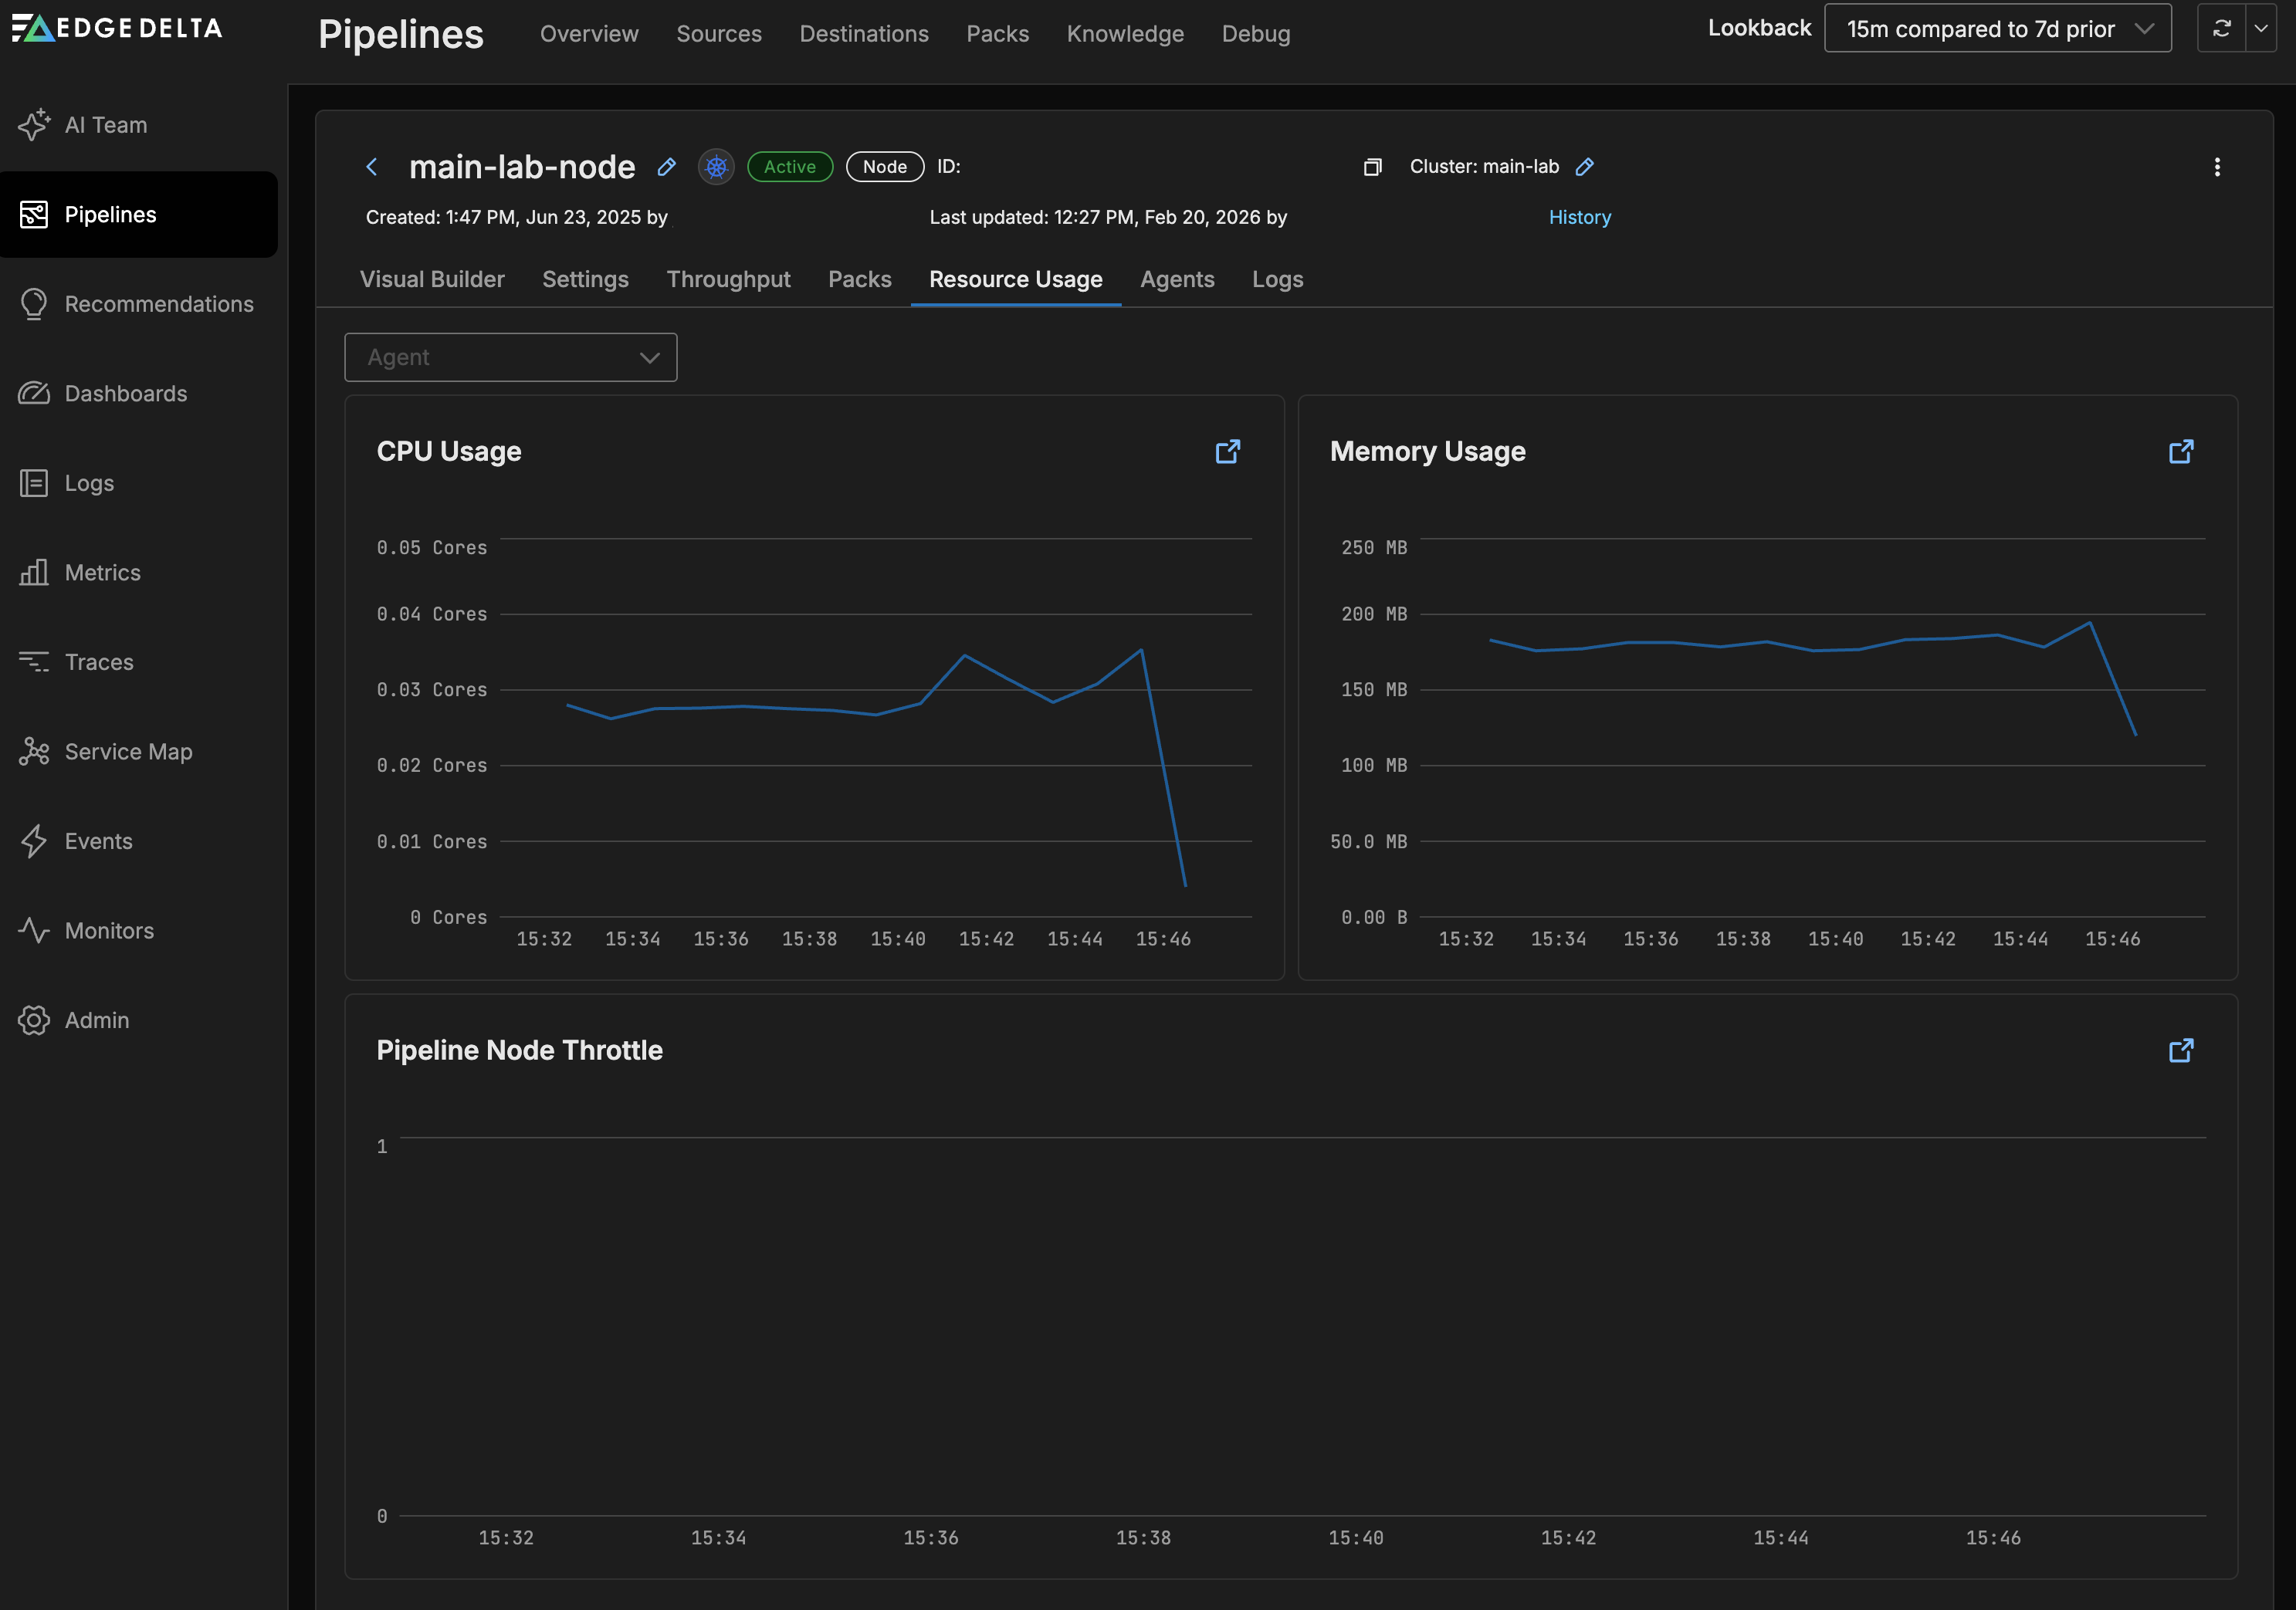
Task: Expand the Lookback time range dropdown
Action: (x=1997, y=29)
